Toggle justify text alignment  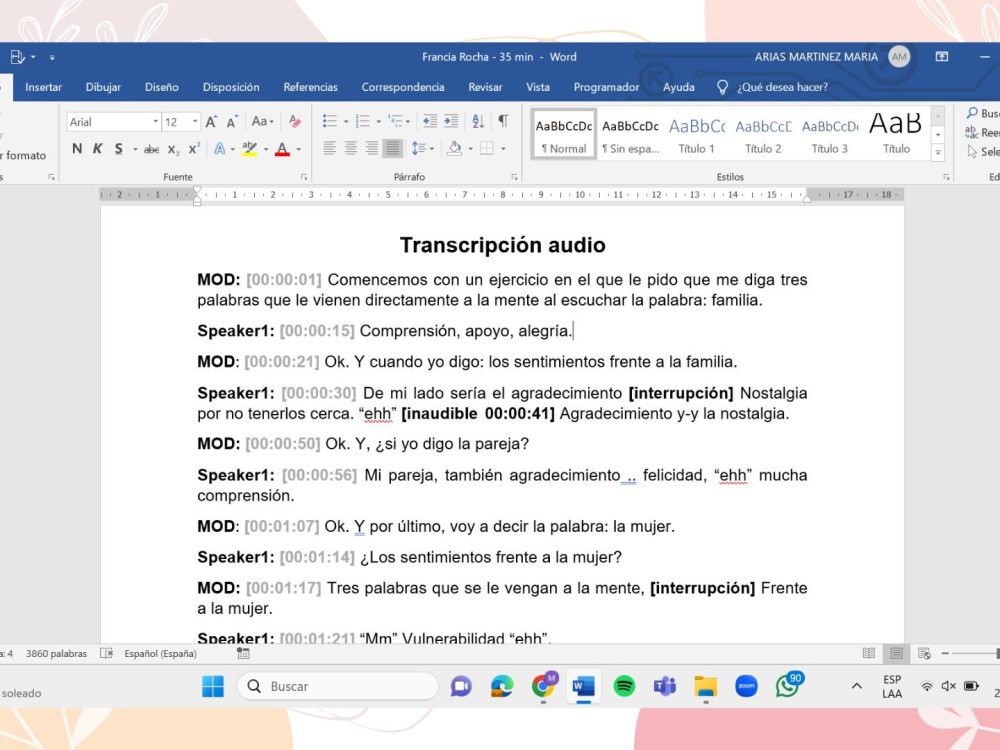tap(393, 149)
